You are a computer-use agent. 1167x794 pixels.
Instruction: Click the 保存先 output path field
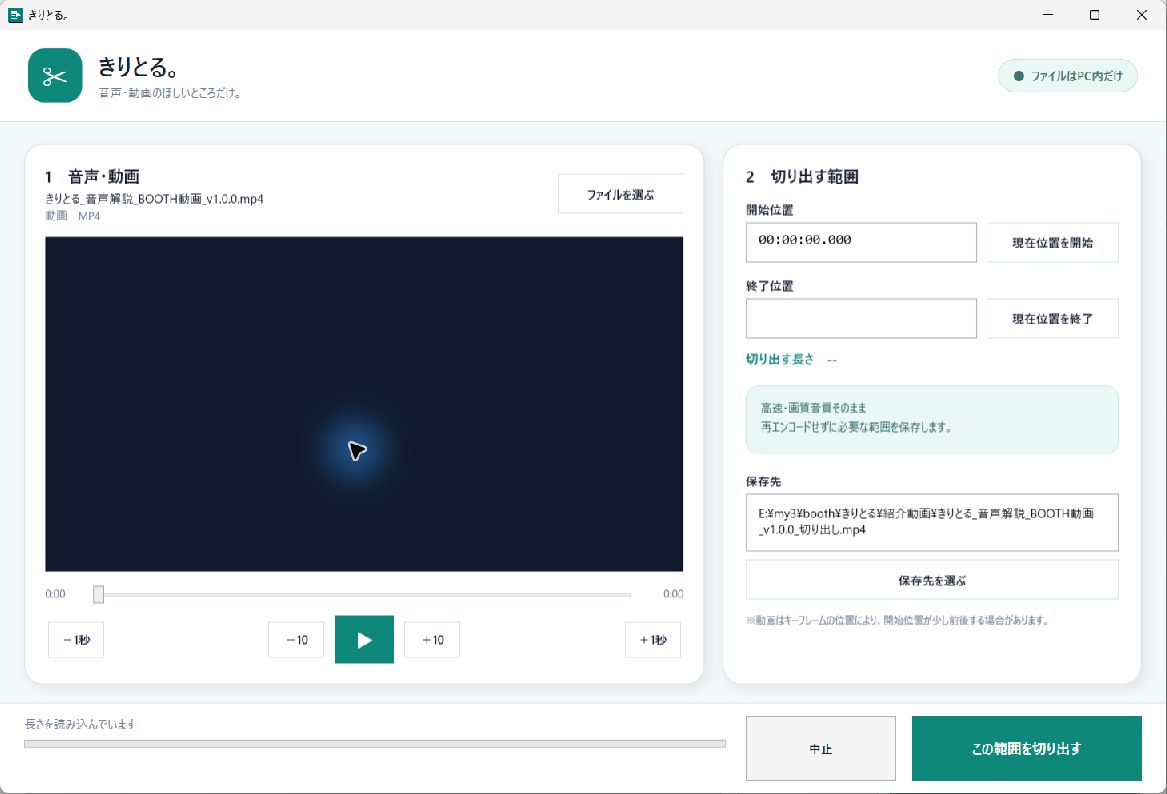click(932, 522)
